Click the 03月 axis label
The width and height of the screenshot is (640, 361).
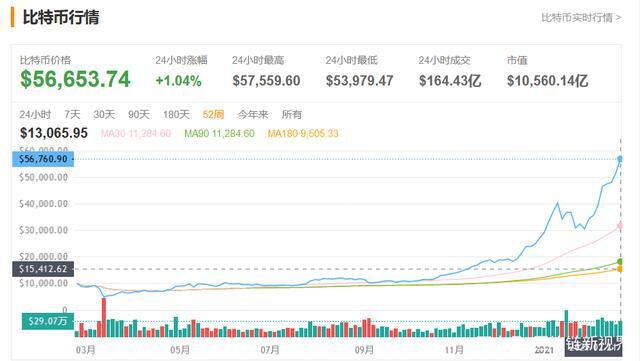[86, 350]
